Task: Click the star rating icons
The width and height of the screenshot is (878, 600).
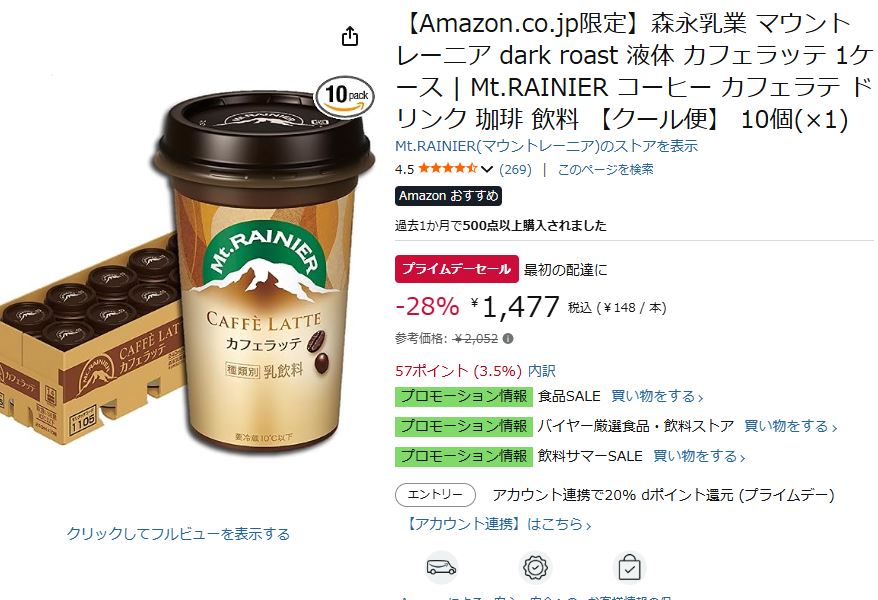Action: coord(447,168)
